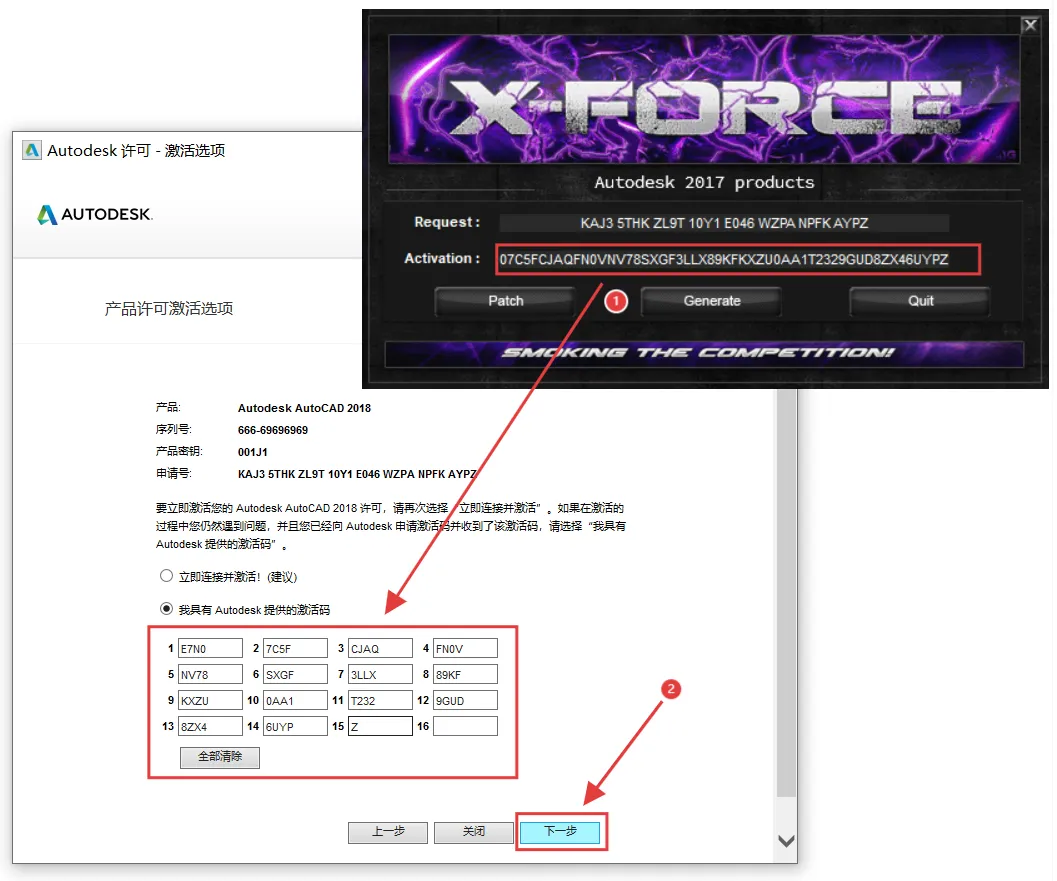Click the product key value 001J1

click(252, 452)
